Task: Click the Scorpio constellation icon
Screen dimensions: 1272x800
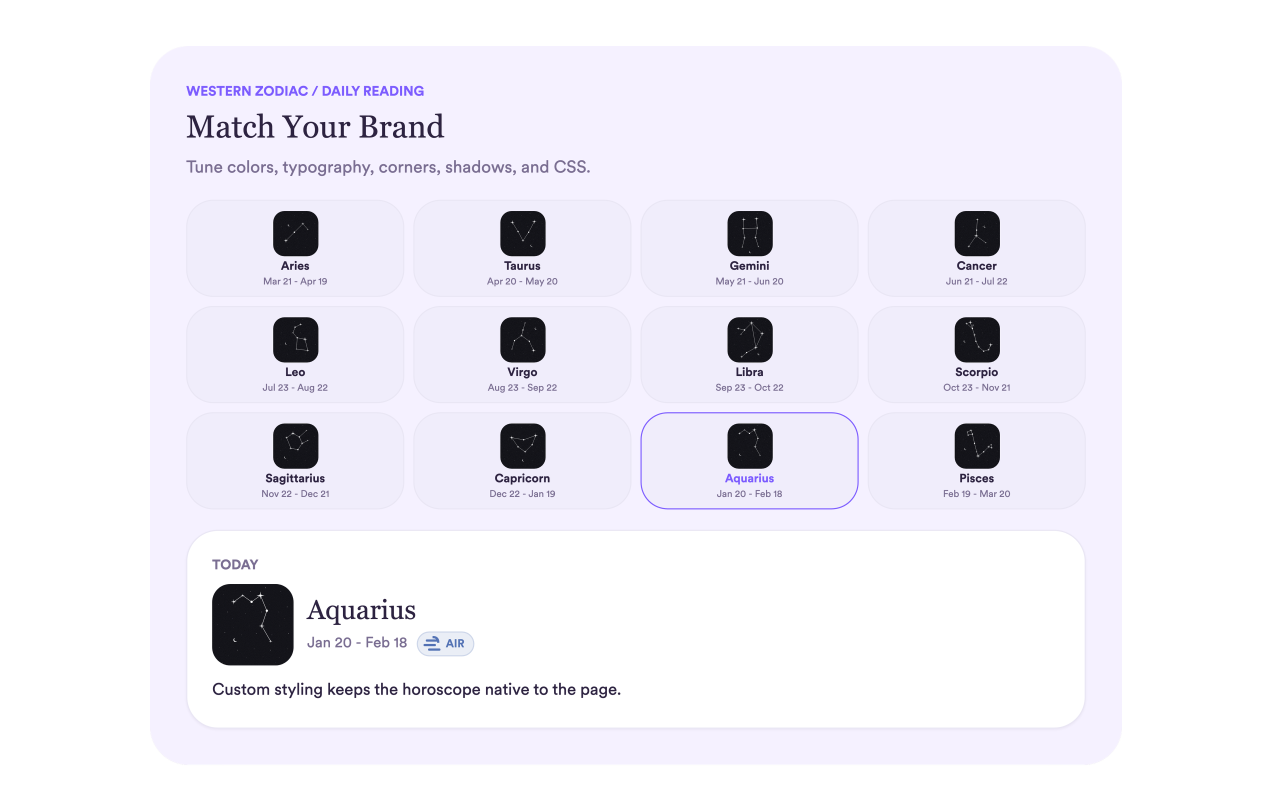Action: click(976, 339)
